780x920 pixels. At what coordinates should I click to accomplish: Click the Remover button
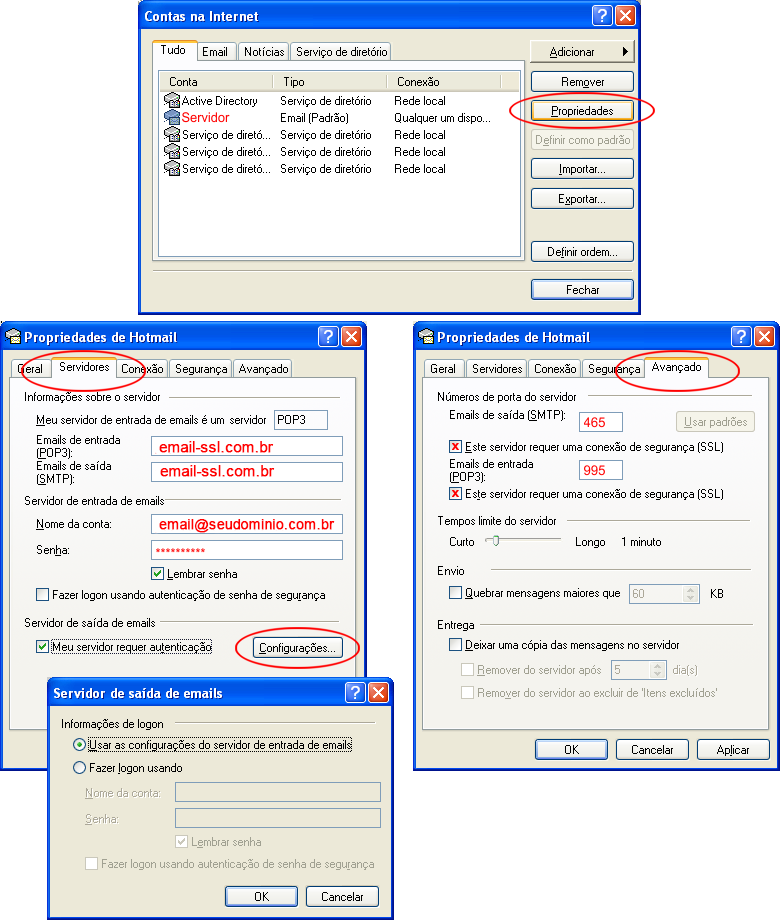582,82
